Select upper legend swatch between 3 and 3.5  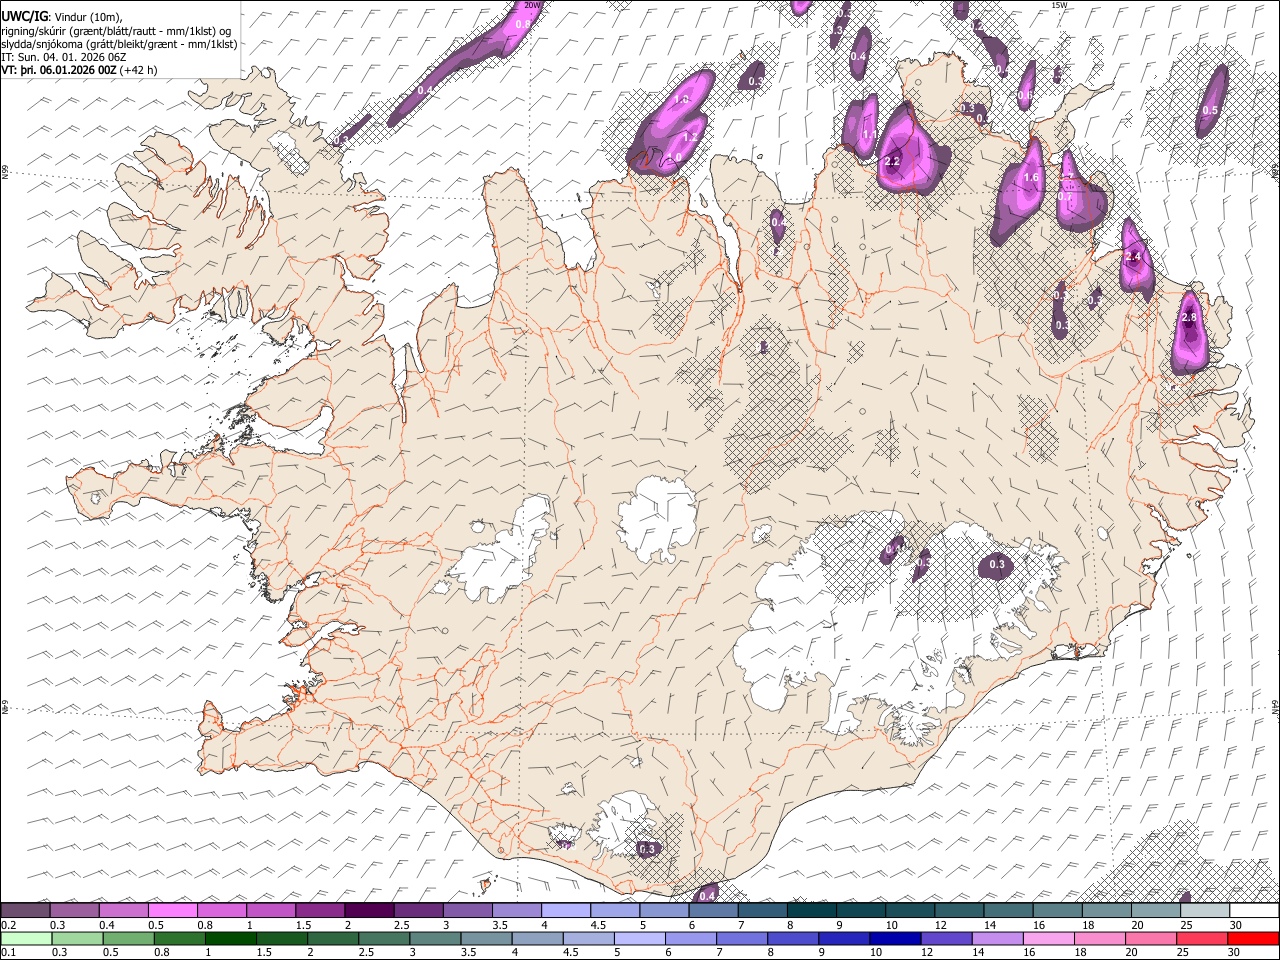click(467, 910)
